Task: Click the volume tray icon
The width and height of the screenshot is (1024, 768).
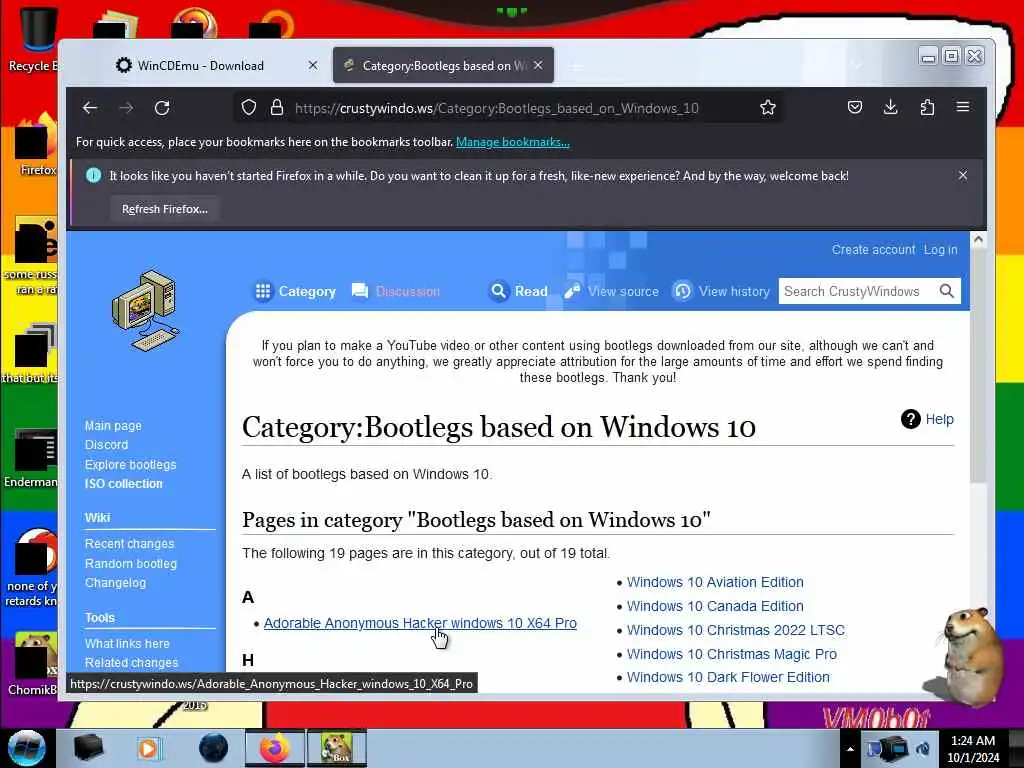Action: coord(923,749)
